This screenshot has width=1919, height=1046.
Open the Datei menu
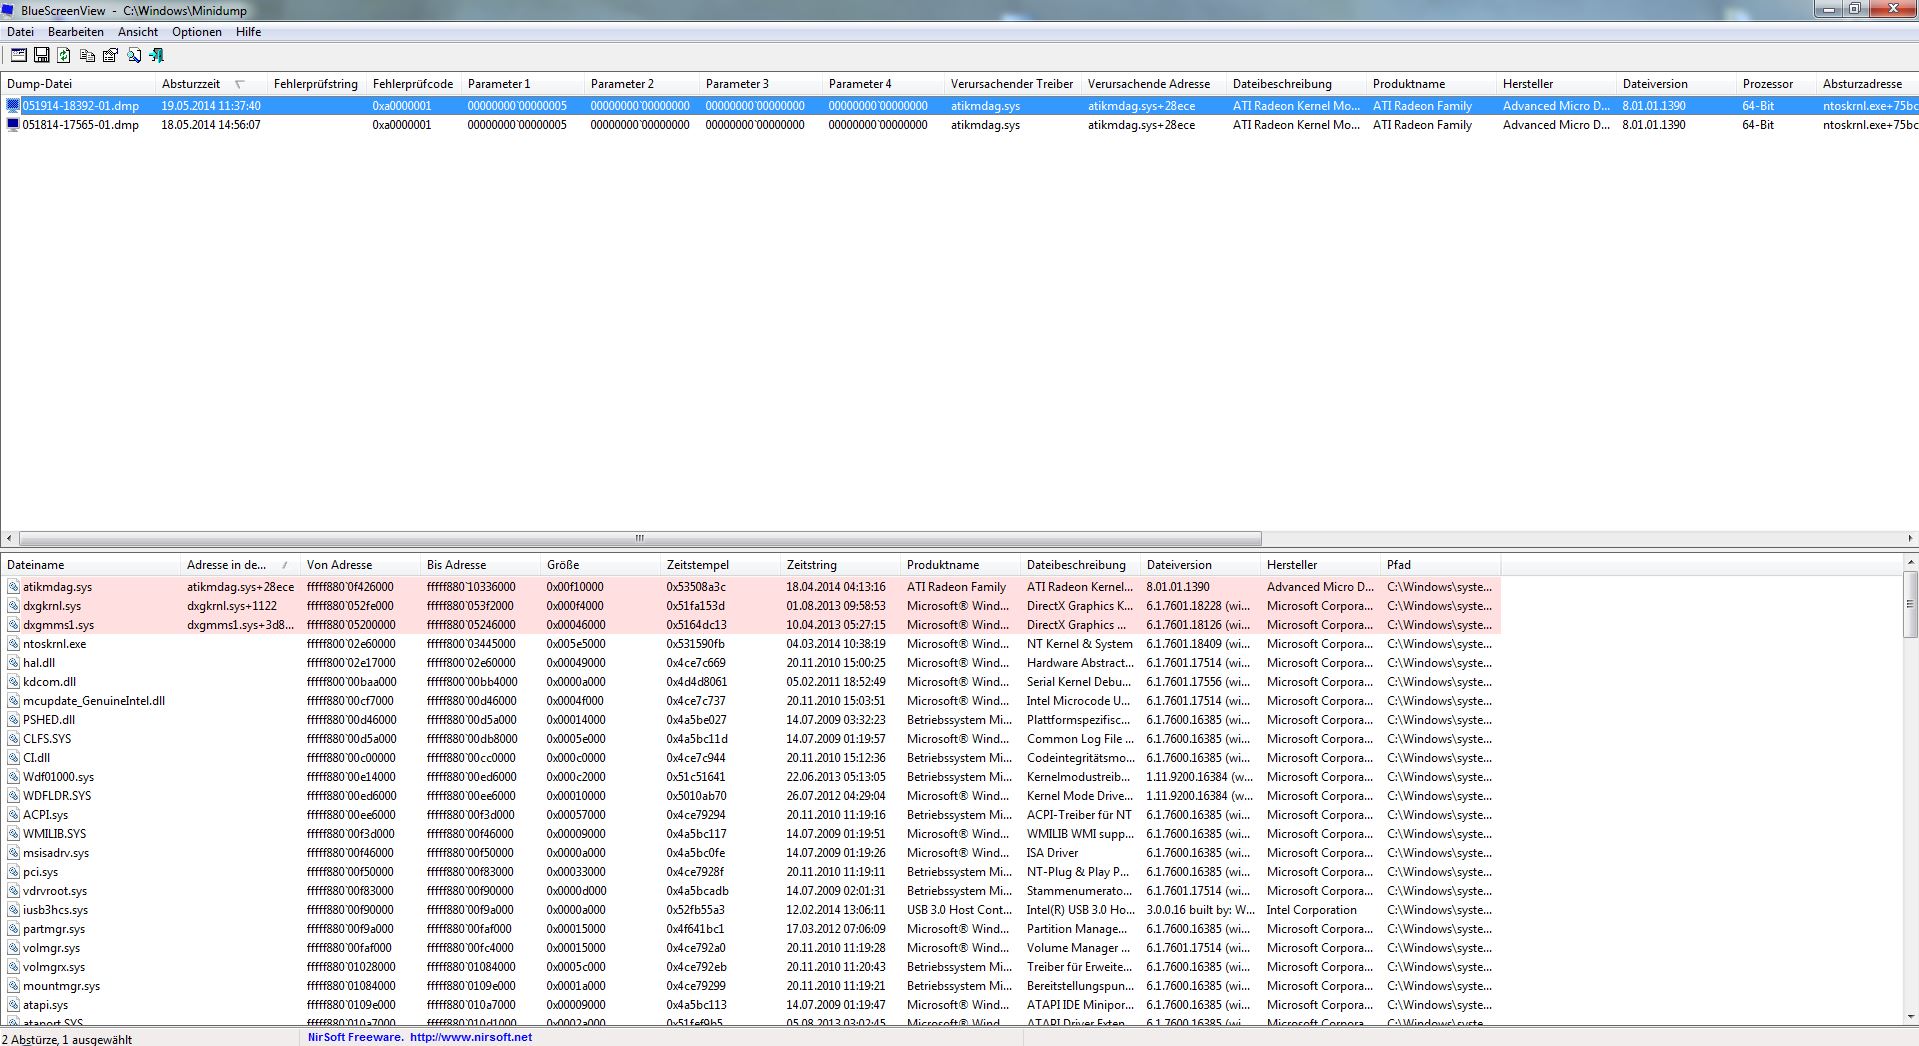click(x=20, y=32)
